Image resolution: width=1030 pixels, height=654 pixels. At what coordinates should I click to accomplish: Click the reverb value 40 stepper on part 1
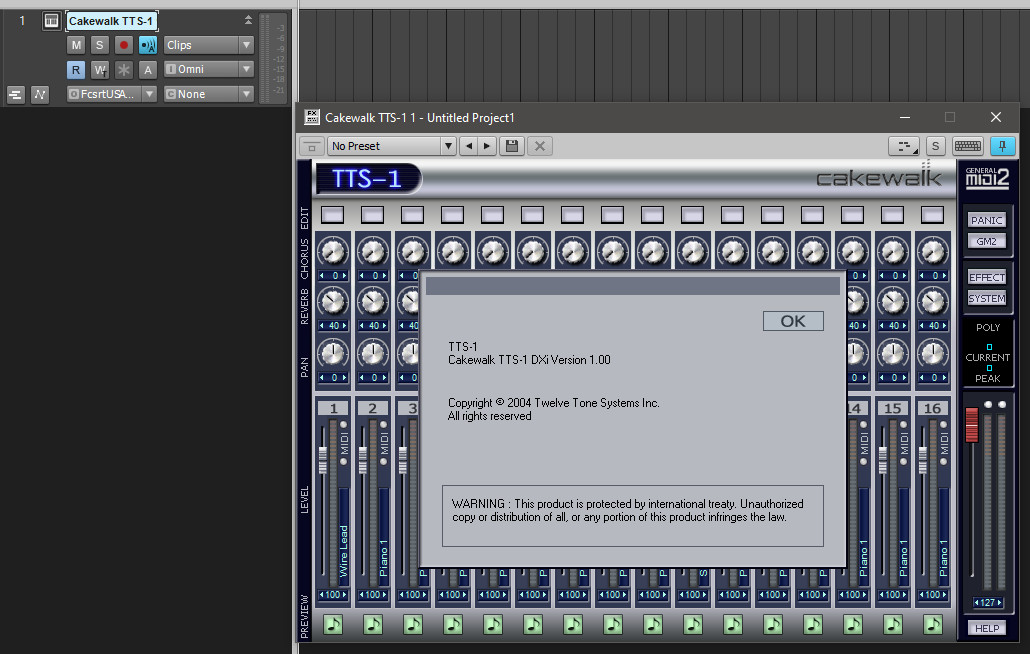click(333, 326)
